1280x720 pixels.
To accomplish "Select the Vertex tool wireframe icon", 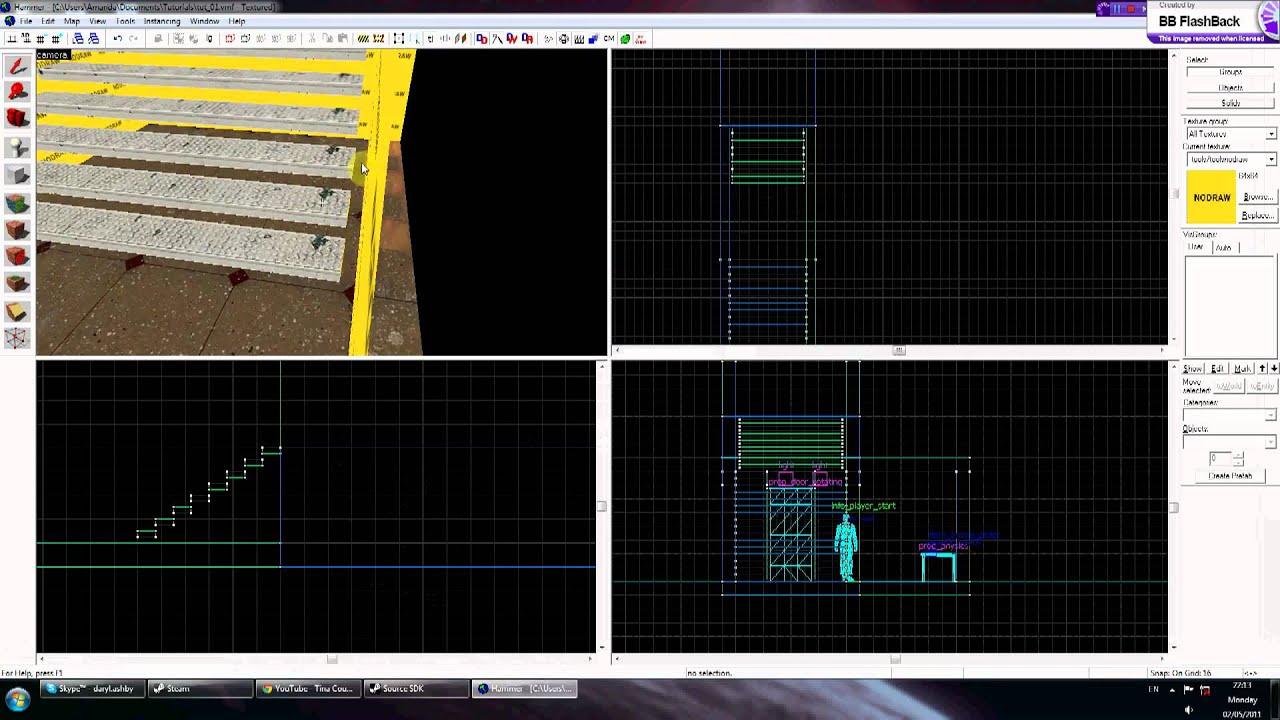I will coord(17,339).
